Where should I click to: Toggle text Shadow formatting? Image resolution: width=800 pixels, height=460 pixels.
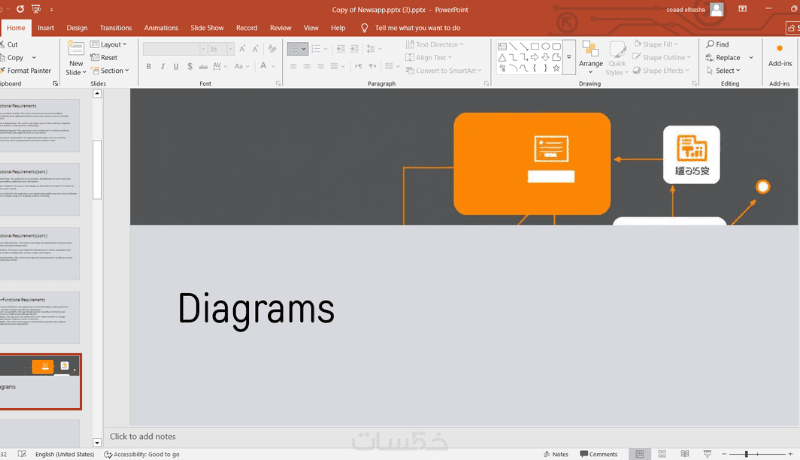coord(190,66)
